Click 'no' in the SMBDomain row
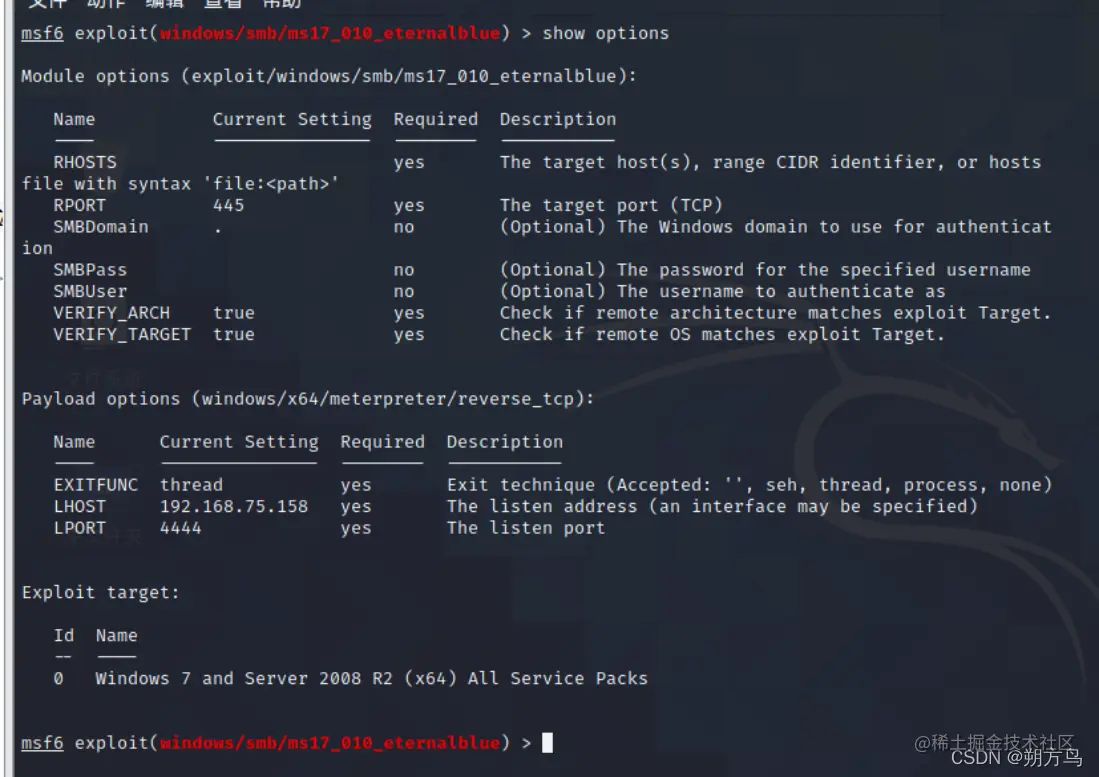1099x777 pixels. point(404,227)
